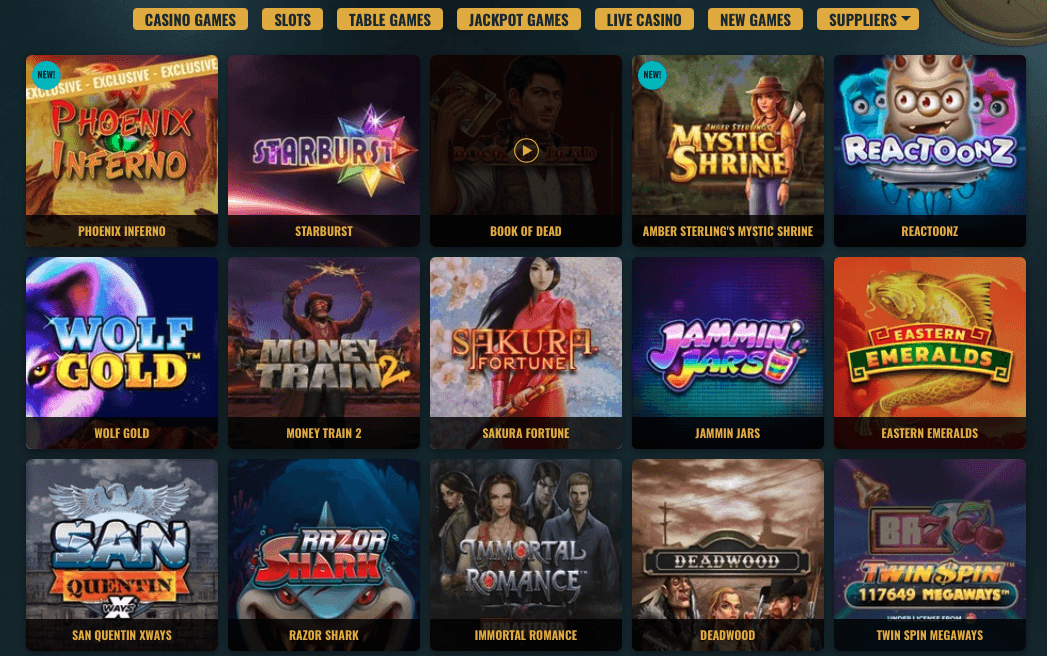This screenshot has height=656, width=1047.
Task: Click the NEW! badge on Mystic Shrine
Action: [x=652, y=75]
